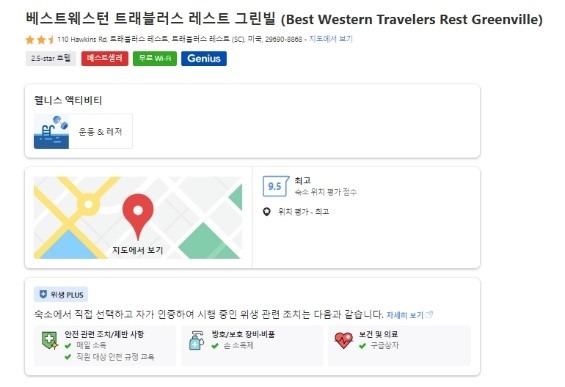This screenshot has width=565, height=387.
Task: Click the 구급상자 checkmark
Action: tap(362, 346)
